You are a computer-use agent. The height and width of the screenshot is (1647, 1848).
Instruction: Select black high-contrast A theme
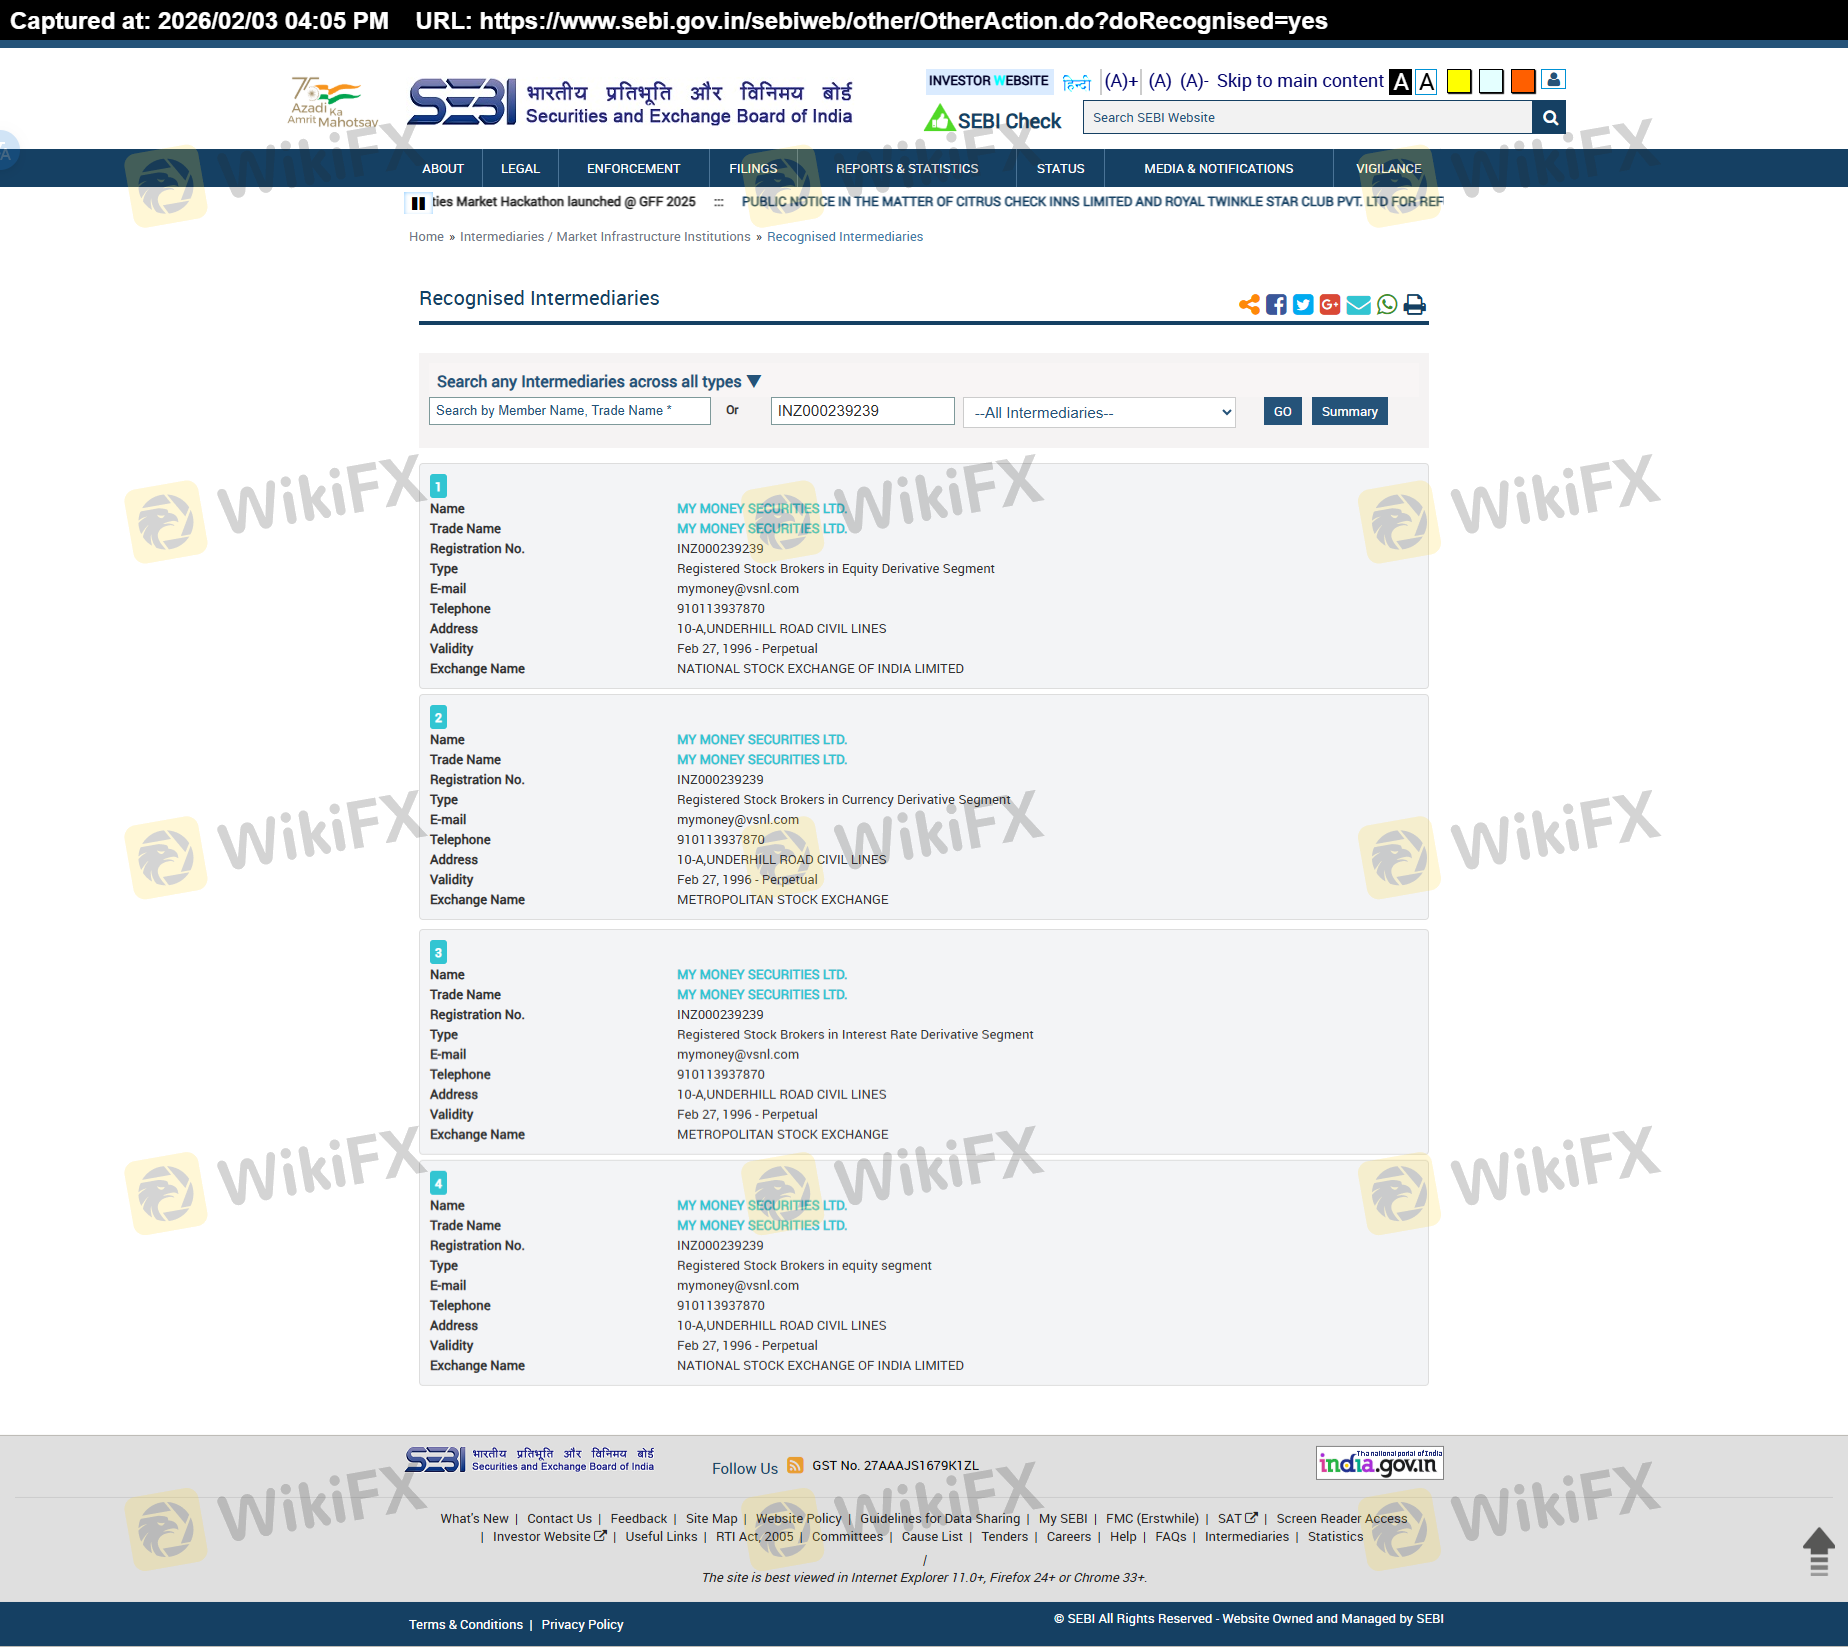(1401, 82)
